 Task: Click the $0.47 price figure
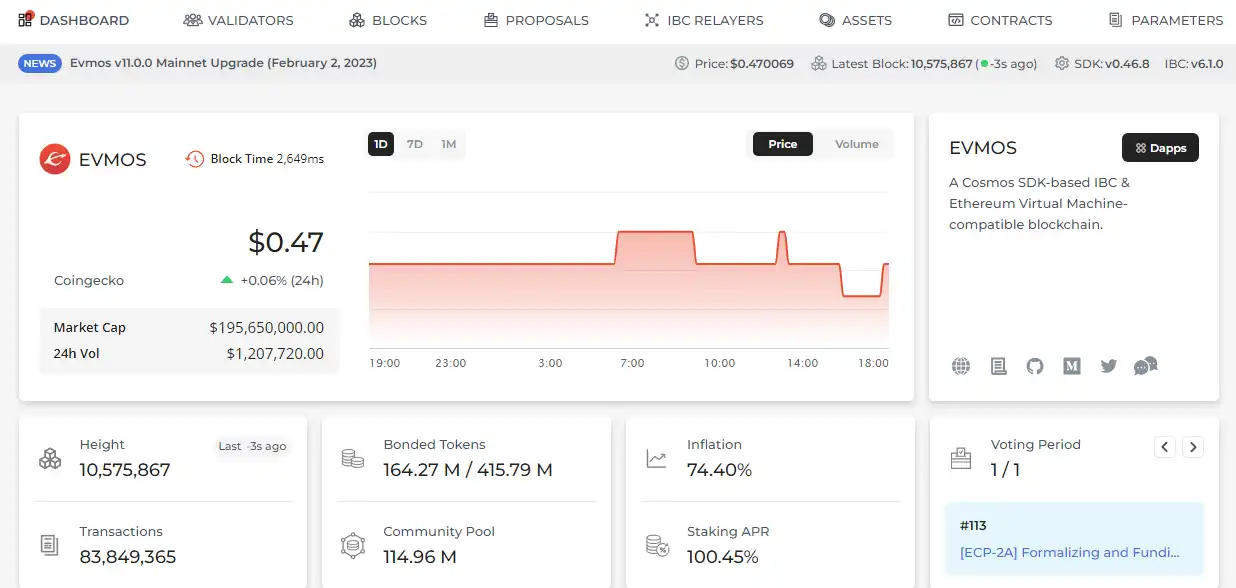pos(286,242)
